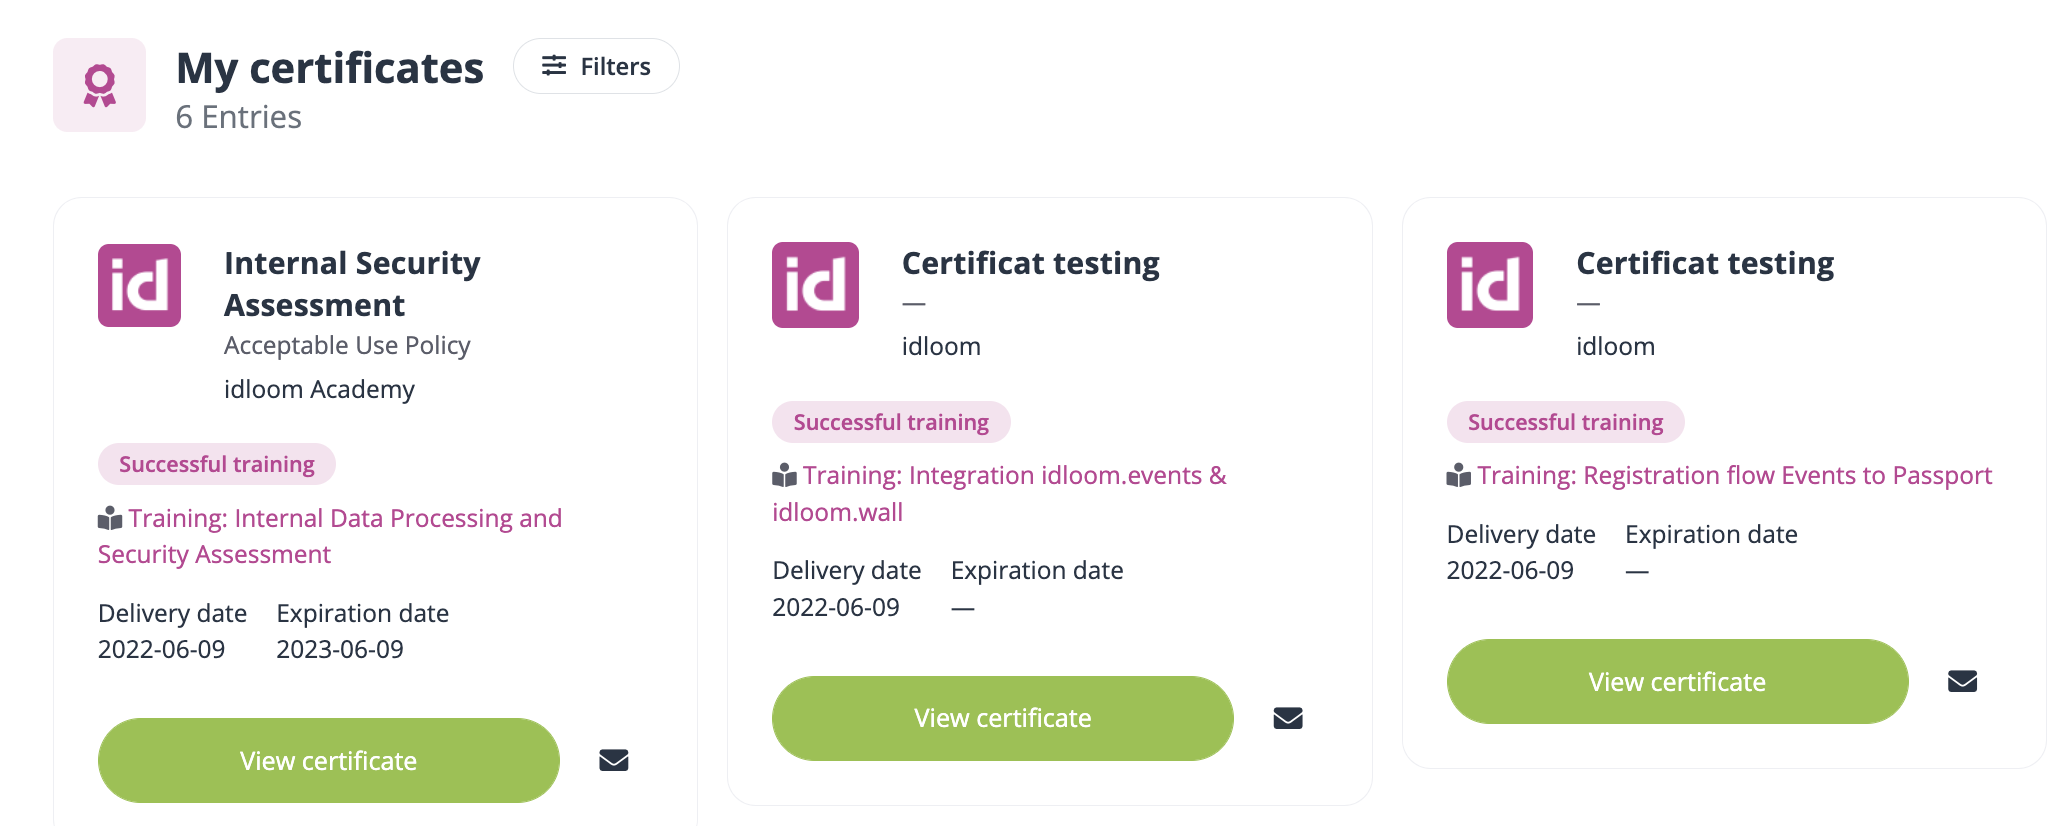The height and width of the screenshot is (826, 2048).
Task: Click envelope icon on rightmost Certificat testing card
Action: point(1962,681)
